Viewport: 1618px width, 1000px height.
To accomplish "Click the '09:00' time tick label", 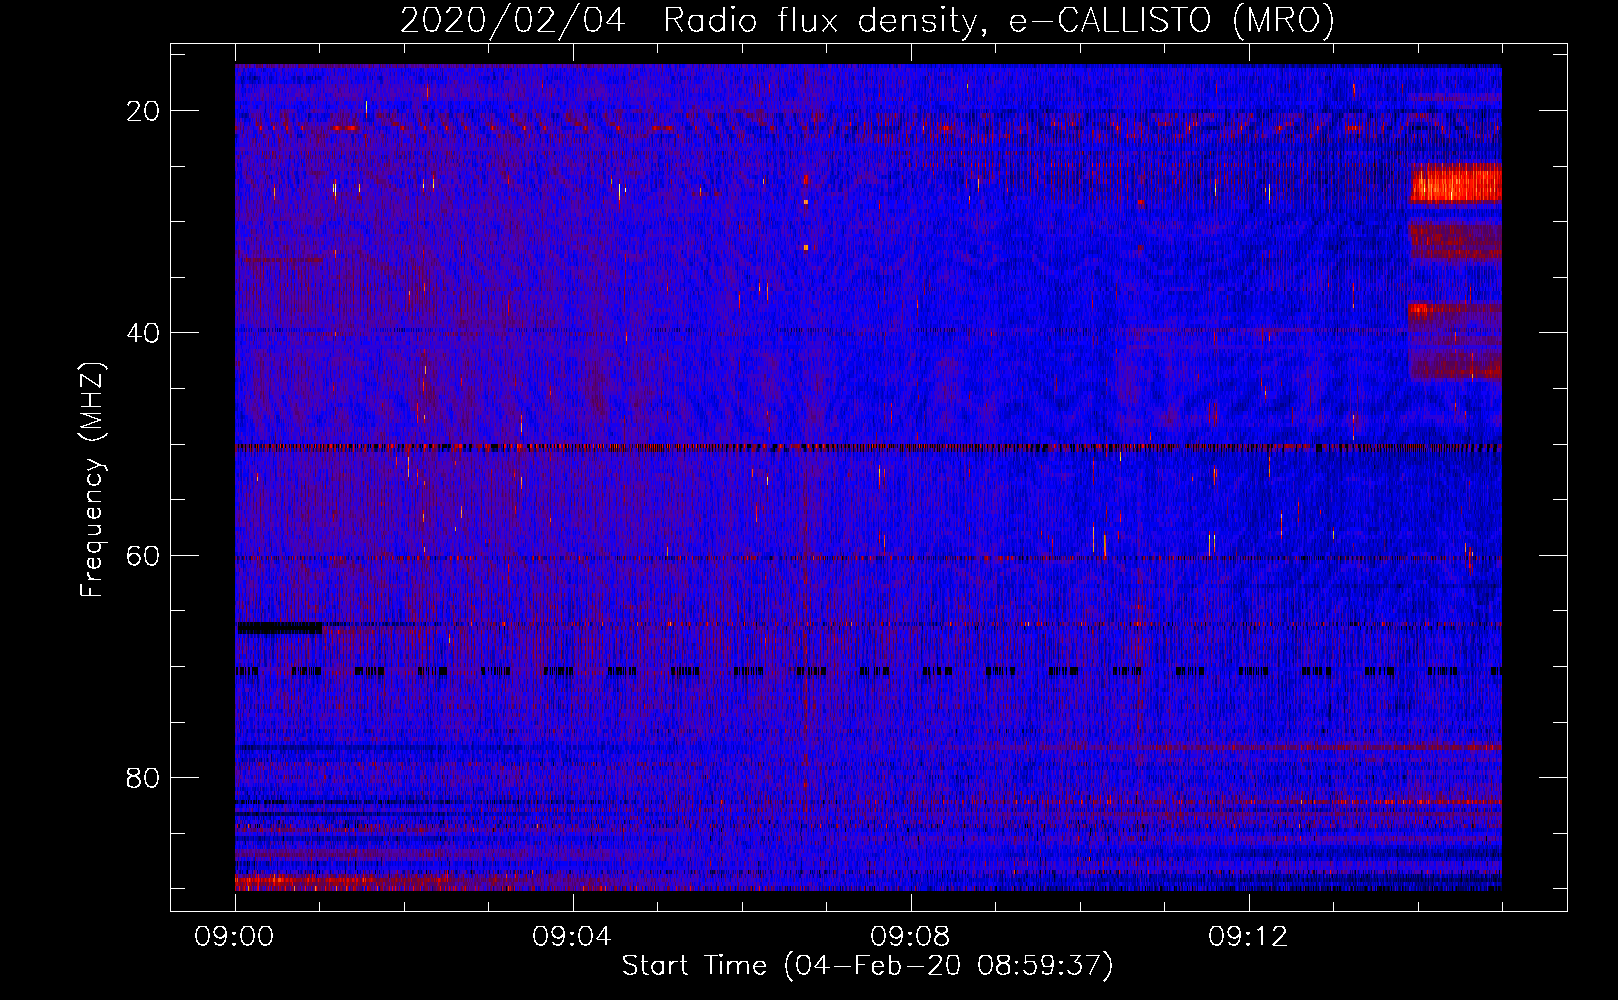I will pos(235,936).
